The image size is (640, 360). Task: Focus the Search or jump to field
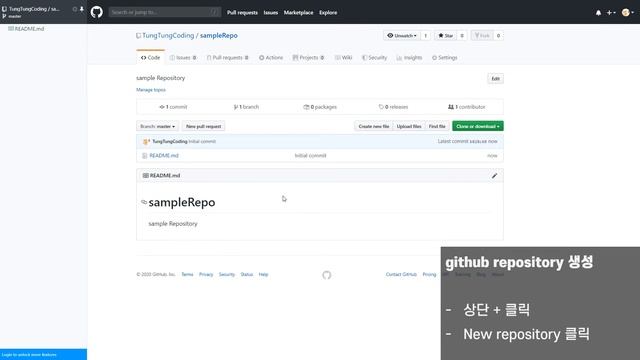[164, 12]
